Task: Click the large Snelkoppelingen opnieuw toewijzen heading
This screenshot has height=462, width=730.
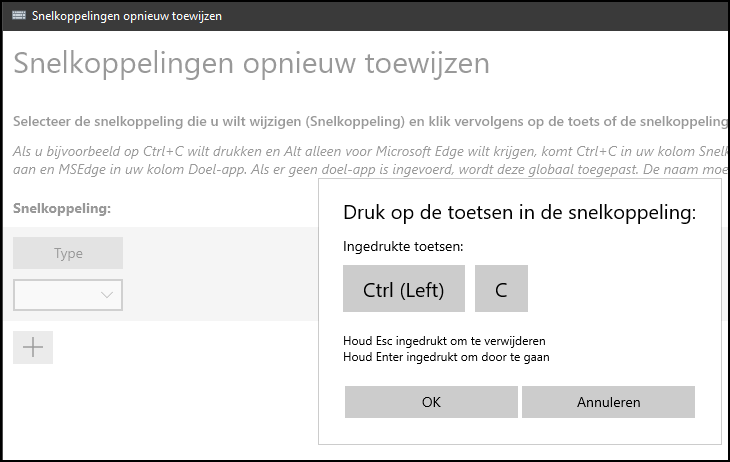Action: 251,63
